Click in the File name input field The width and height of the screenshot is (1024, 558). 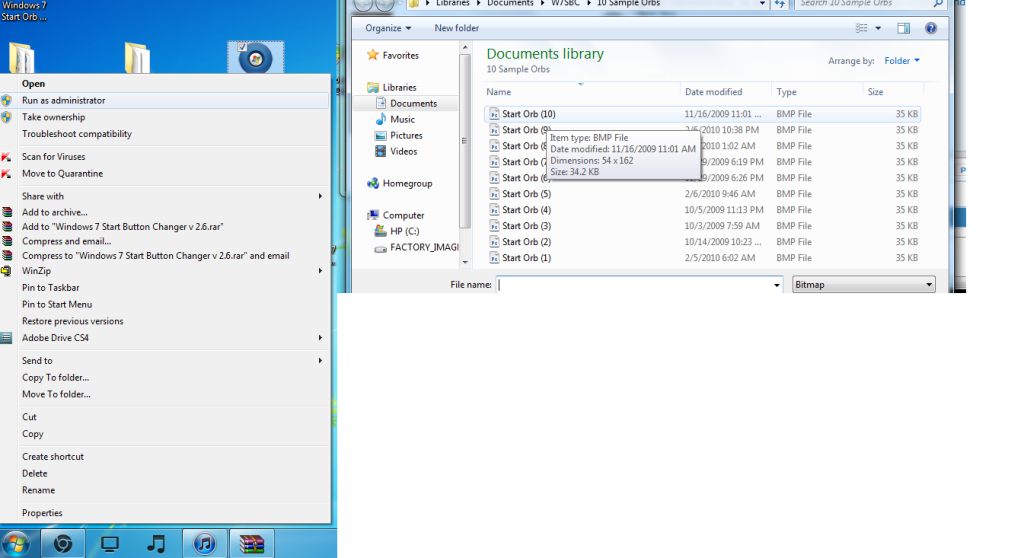tap(633, 285)
